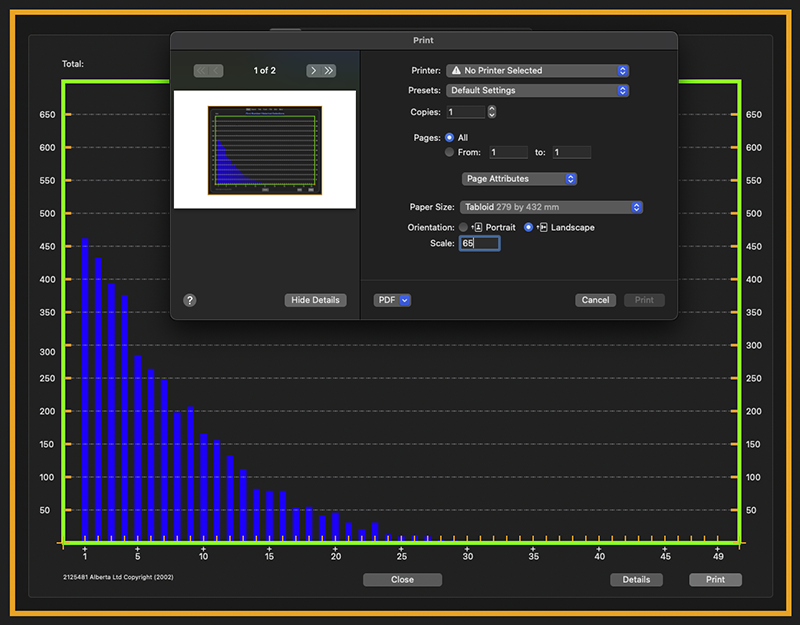Click the dialog's dimmed Print button
This screenshot has width=800, height=625.
point(644,301)
